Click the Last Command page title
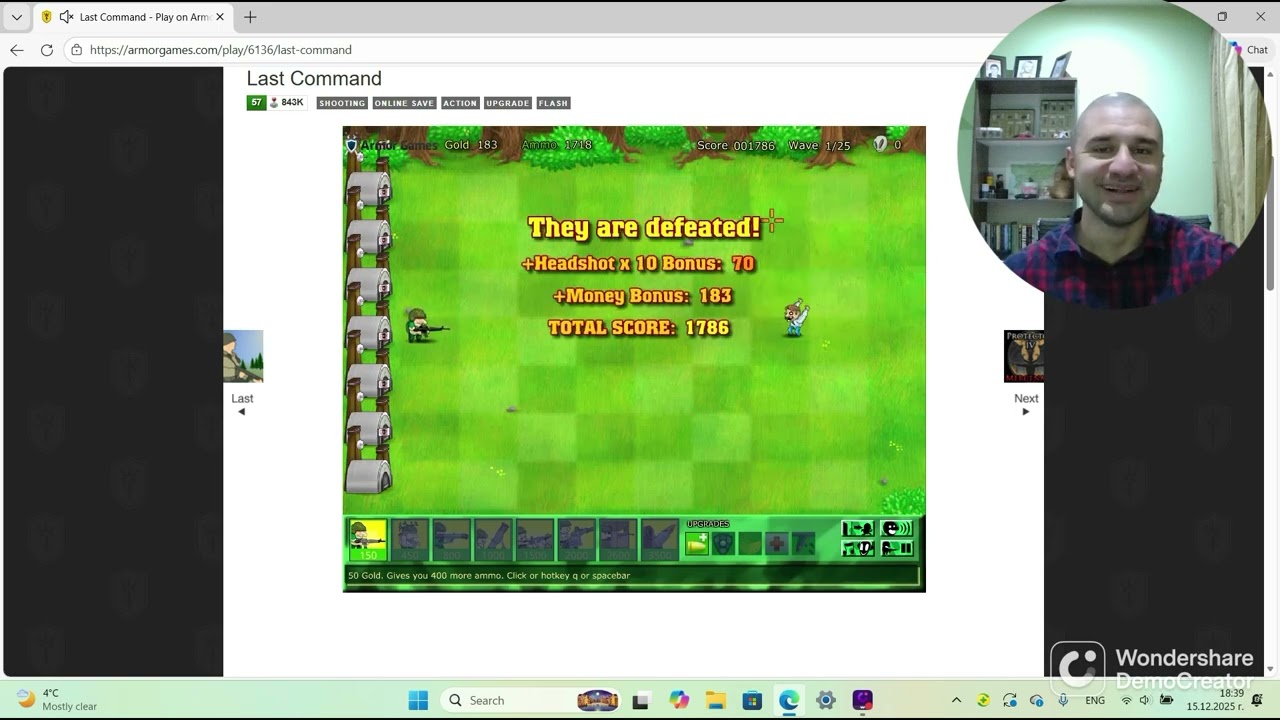Viewport: 1280px width, 720px height. click(x=314, y=79)
